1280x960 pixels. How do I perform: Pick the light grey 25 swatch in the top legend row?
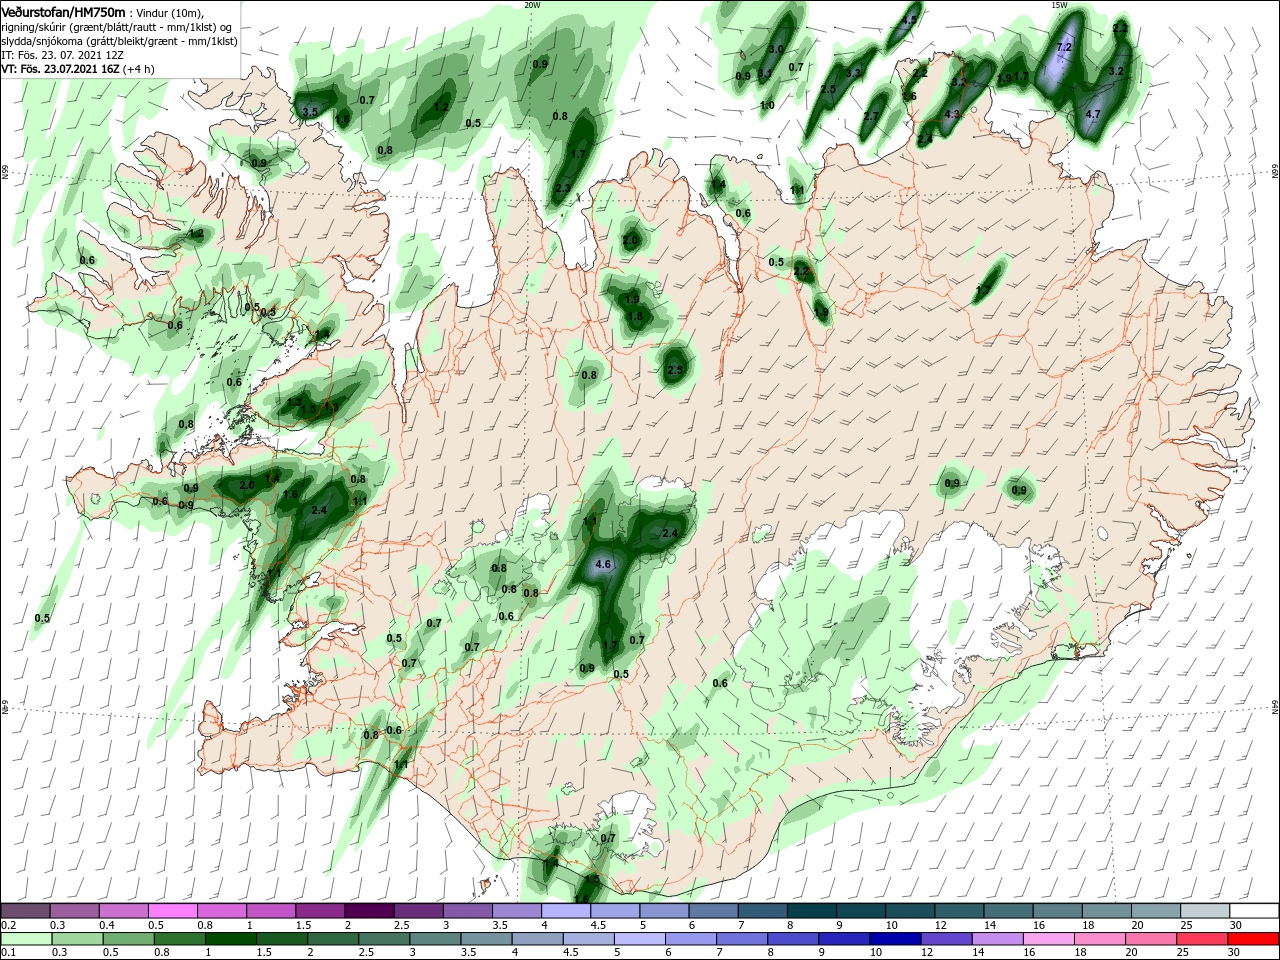(x=1204, y=909)
